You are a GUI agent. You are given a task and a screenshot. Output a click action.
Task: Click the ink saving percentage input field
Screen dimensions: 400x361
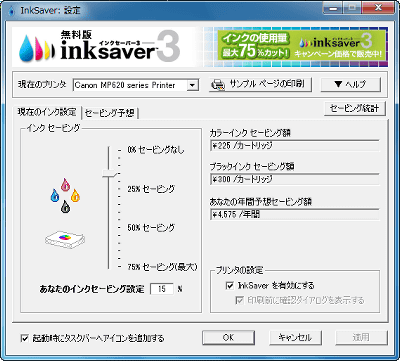click(x=162, y=289)
